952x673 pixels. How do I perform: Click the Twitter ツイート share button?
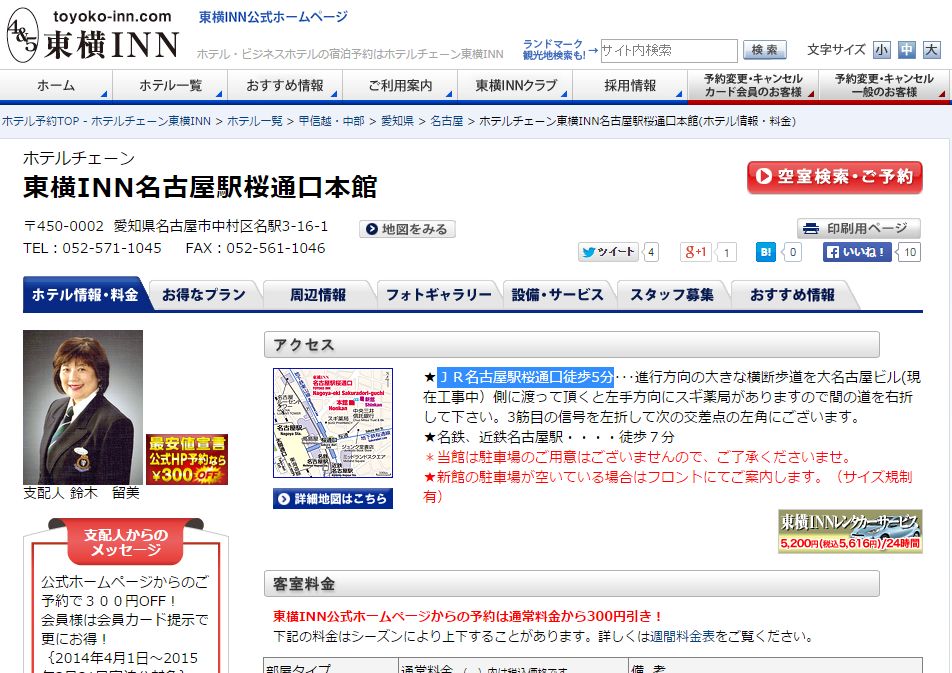click(608, 251)
